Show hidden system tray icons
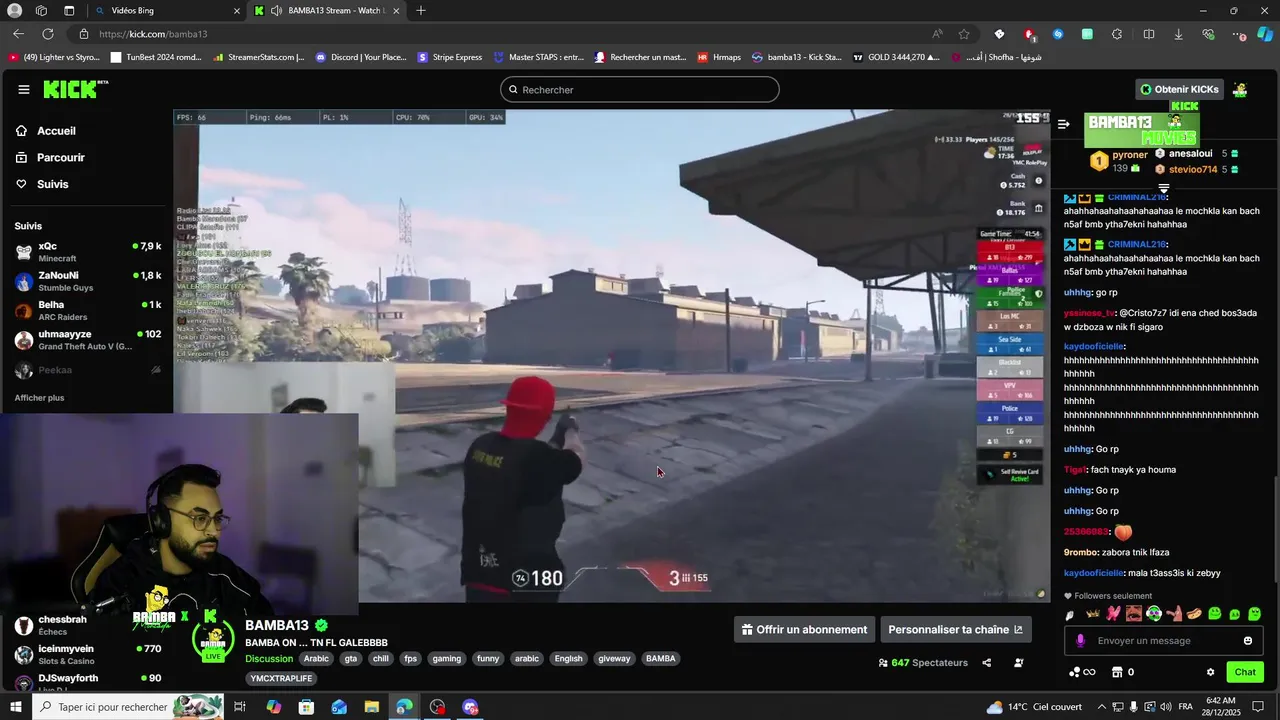Screen dimensions: 1280x720 (x=1102, y=707)
